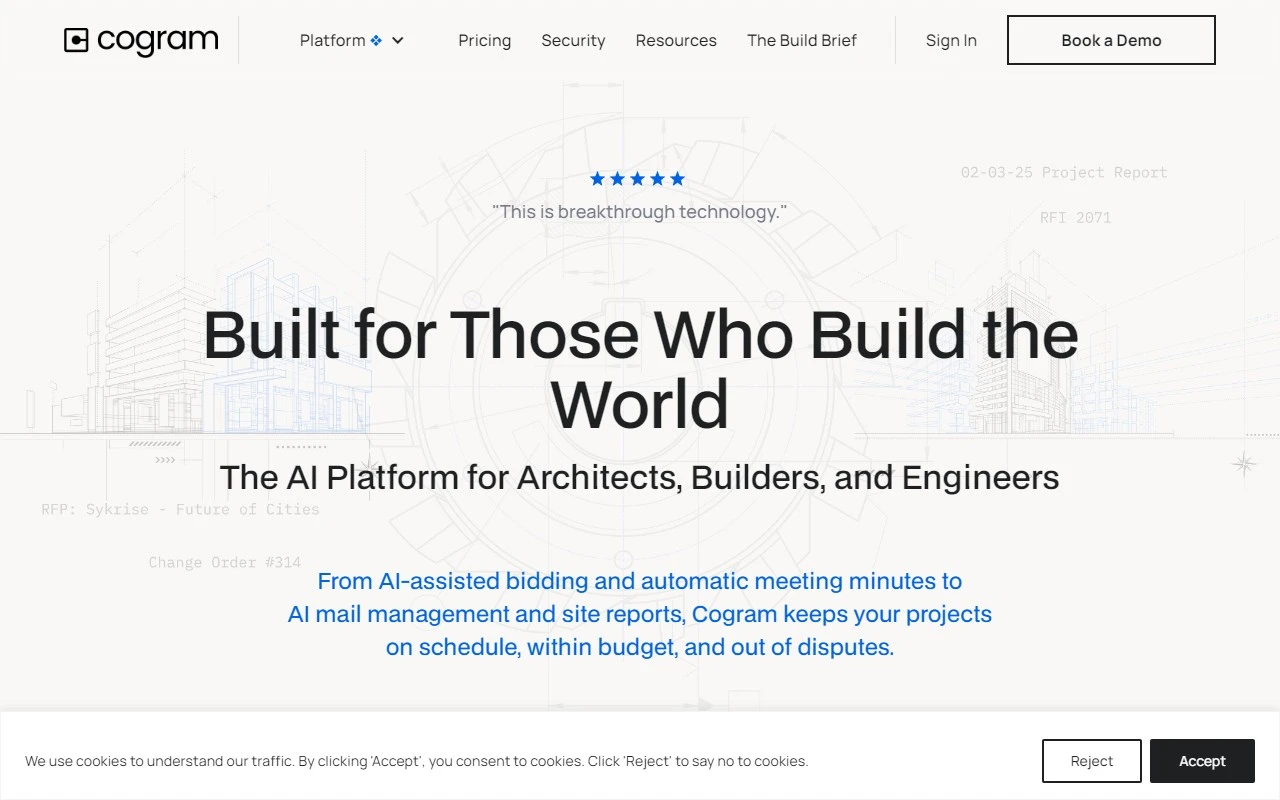The image size is (1280, 800).
Task: Click the chevron next to Platform
Action: 398,41
